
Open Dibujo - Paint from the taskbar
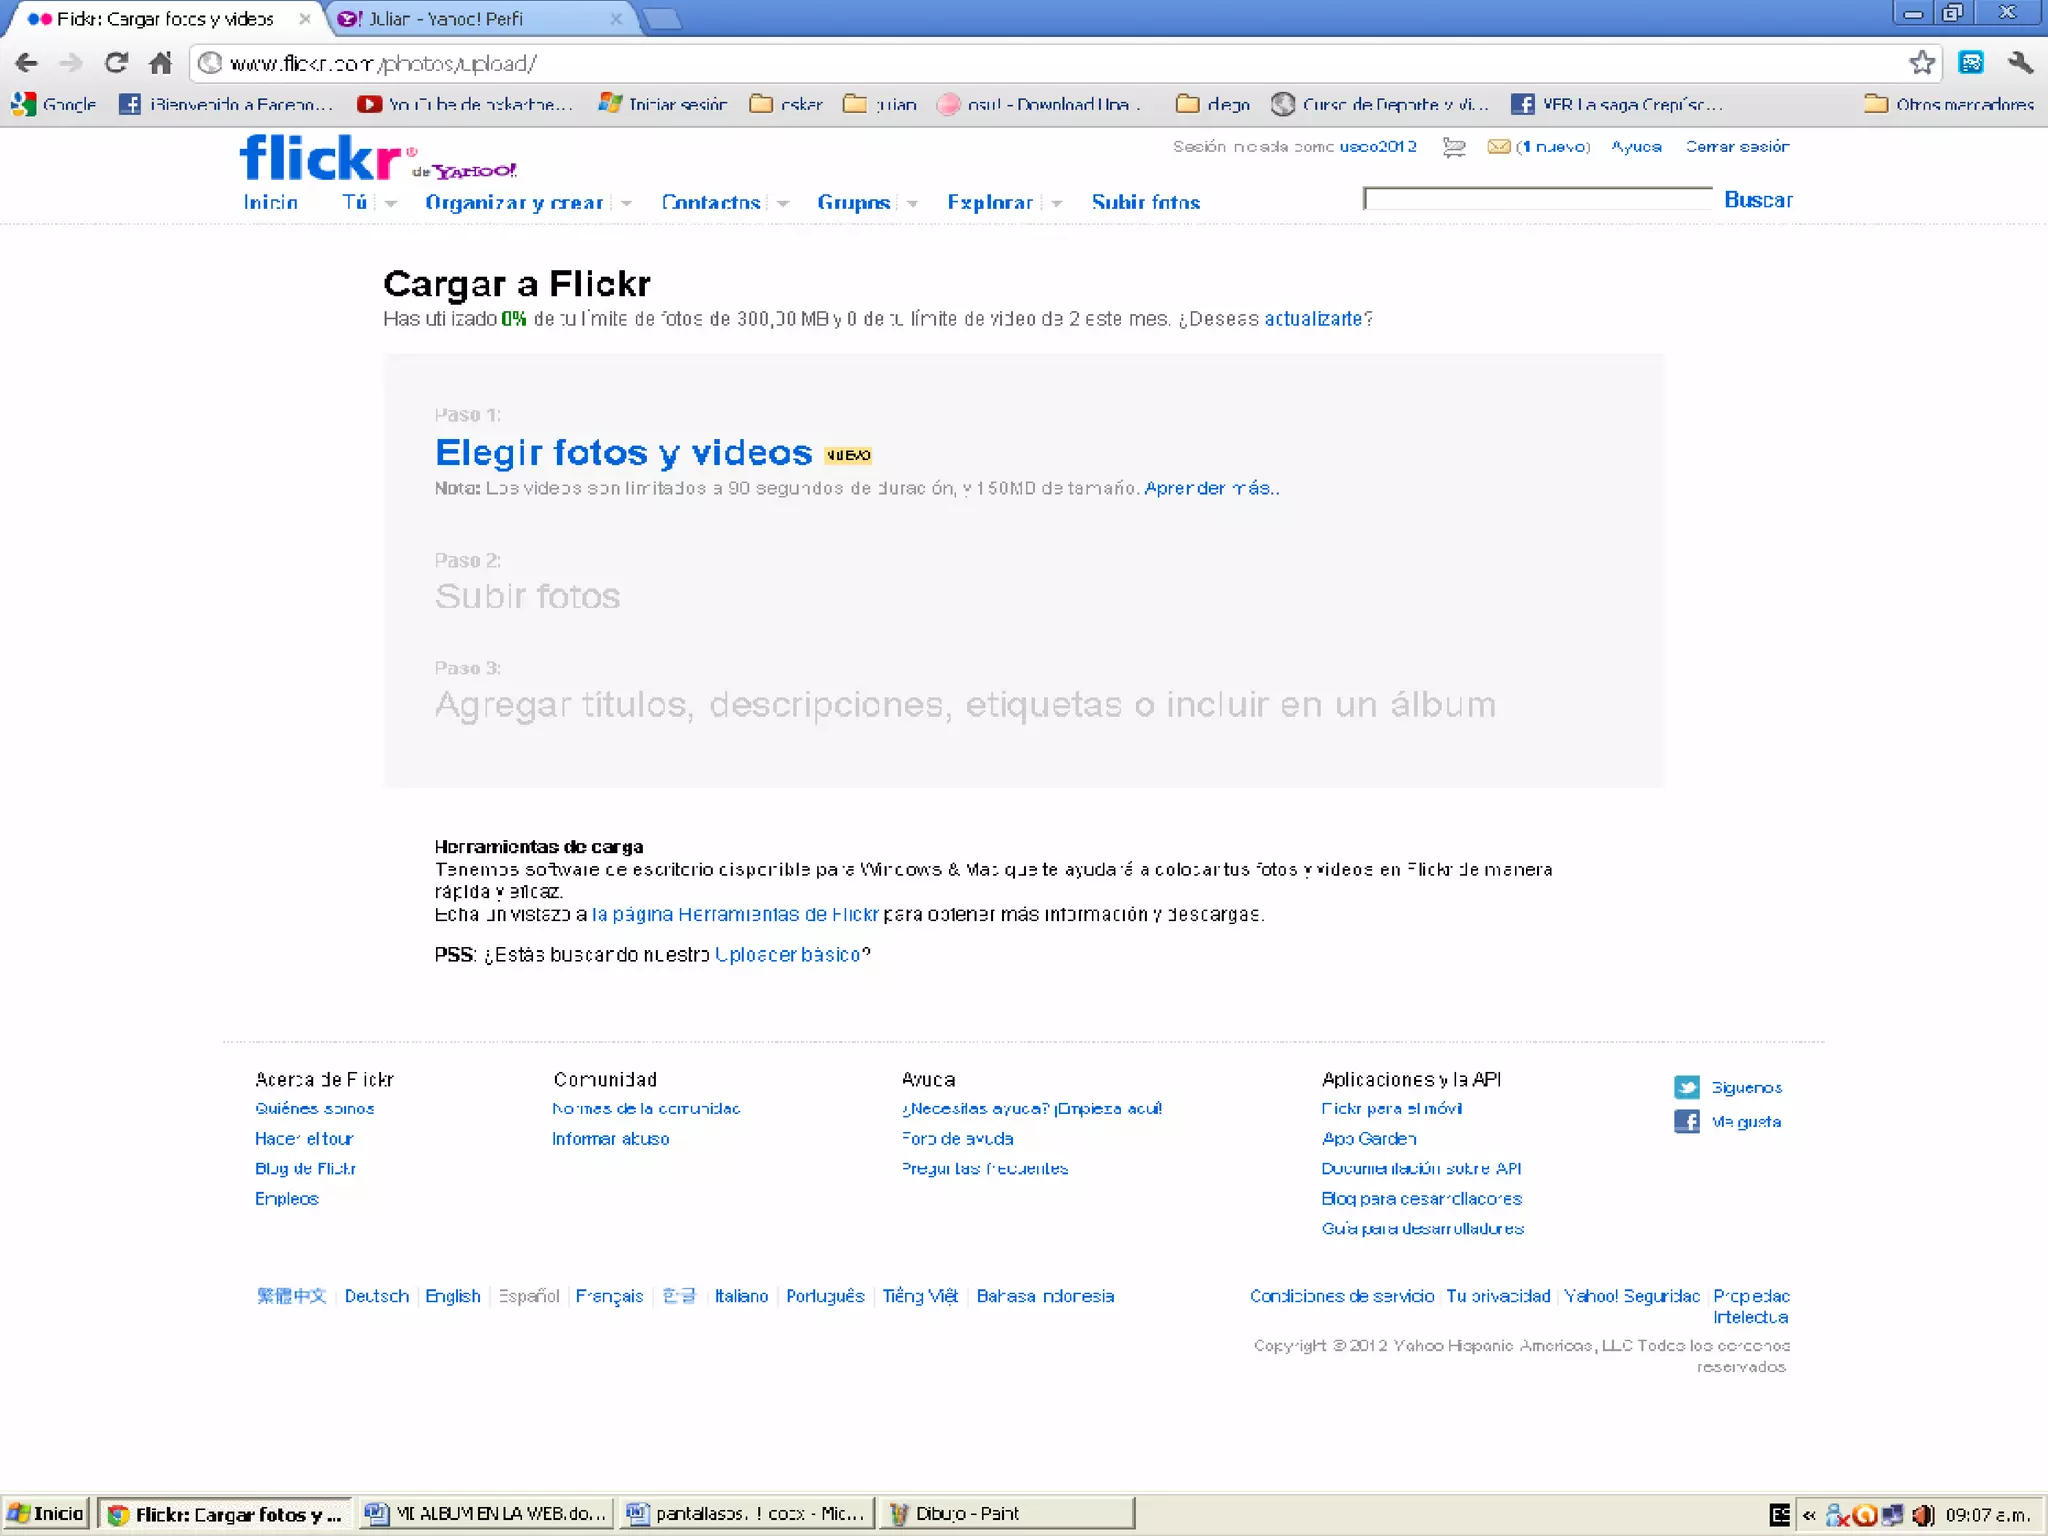(x=1005, y=1513)
